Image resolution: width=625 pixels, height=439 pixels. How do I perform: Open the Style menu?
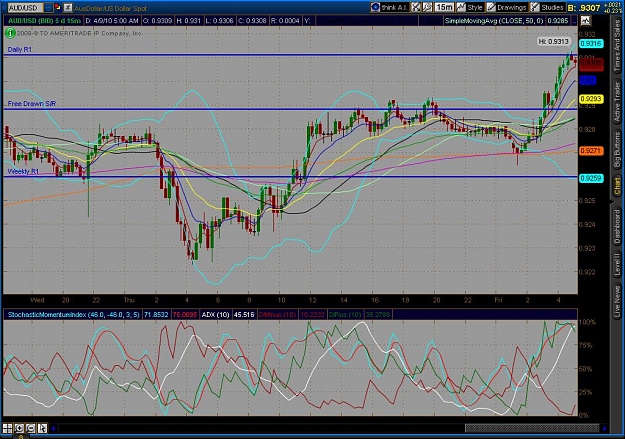tap(470, 7)
